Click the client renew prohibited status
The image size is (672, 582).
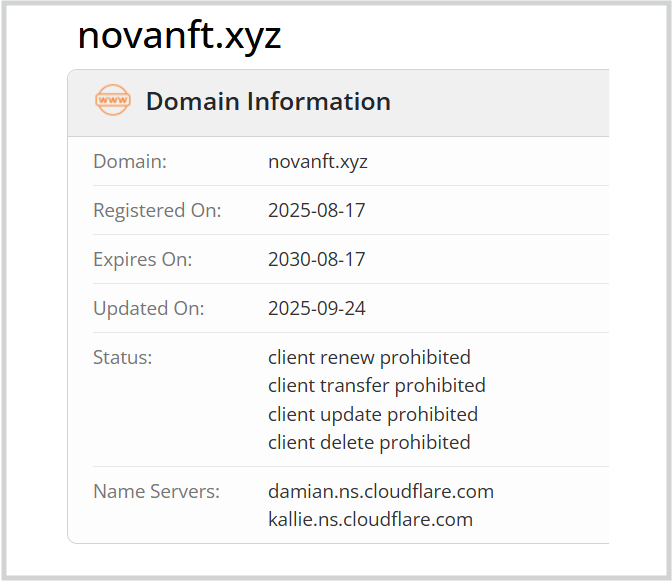369,357
